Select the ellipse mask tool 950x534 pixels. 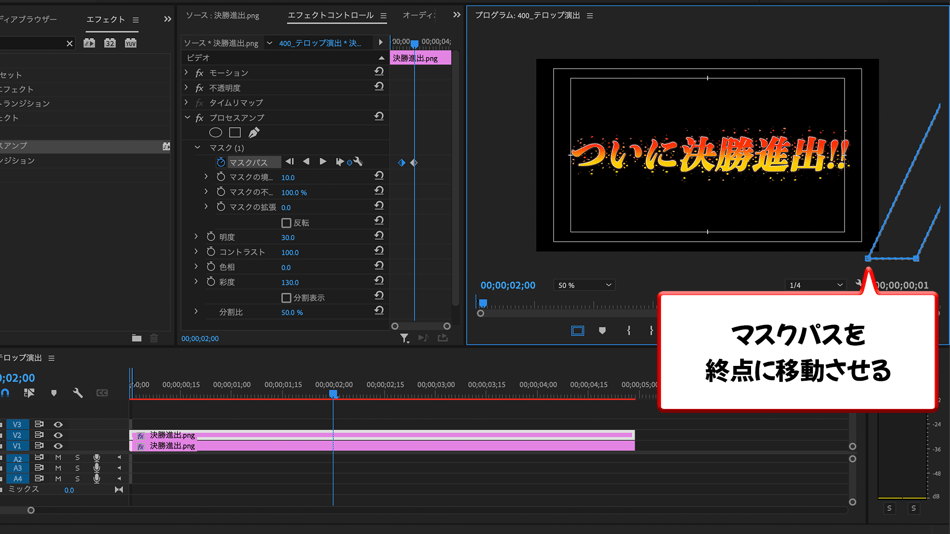coord(215,132)
